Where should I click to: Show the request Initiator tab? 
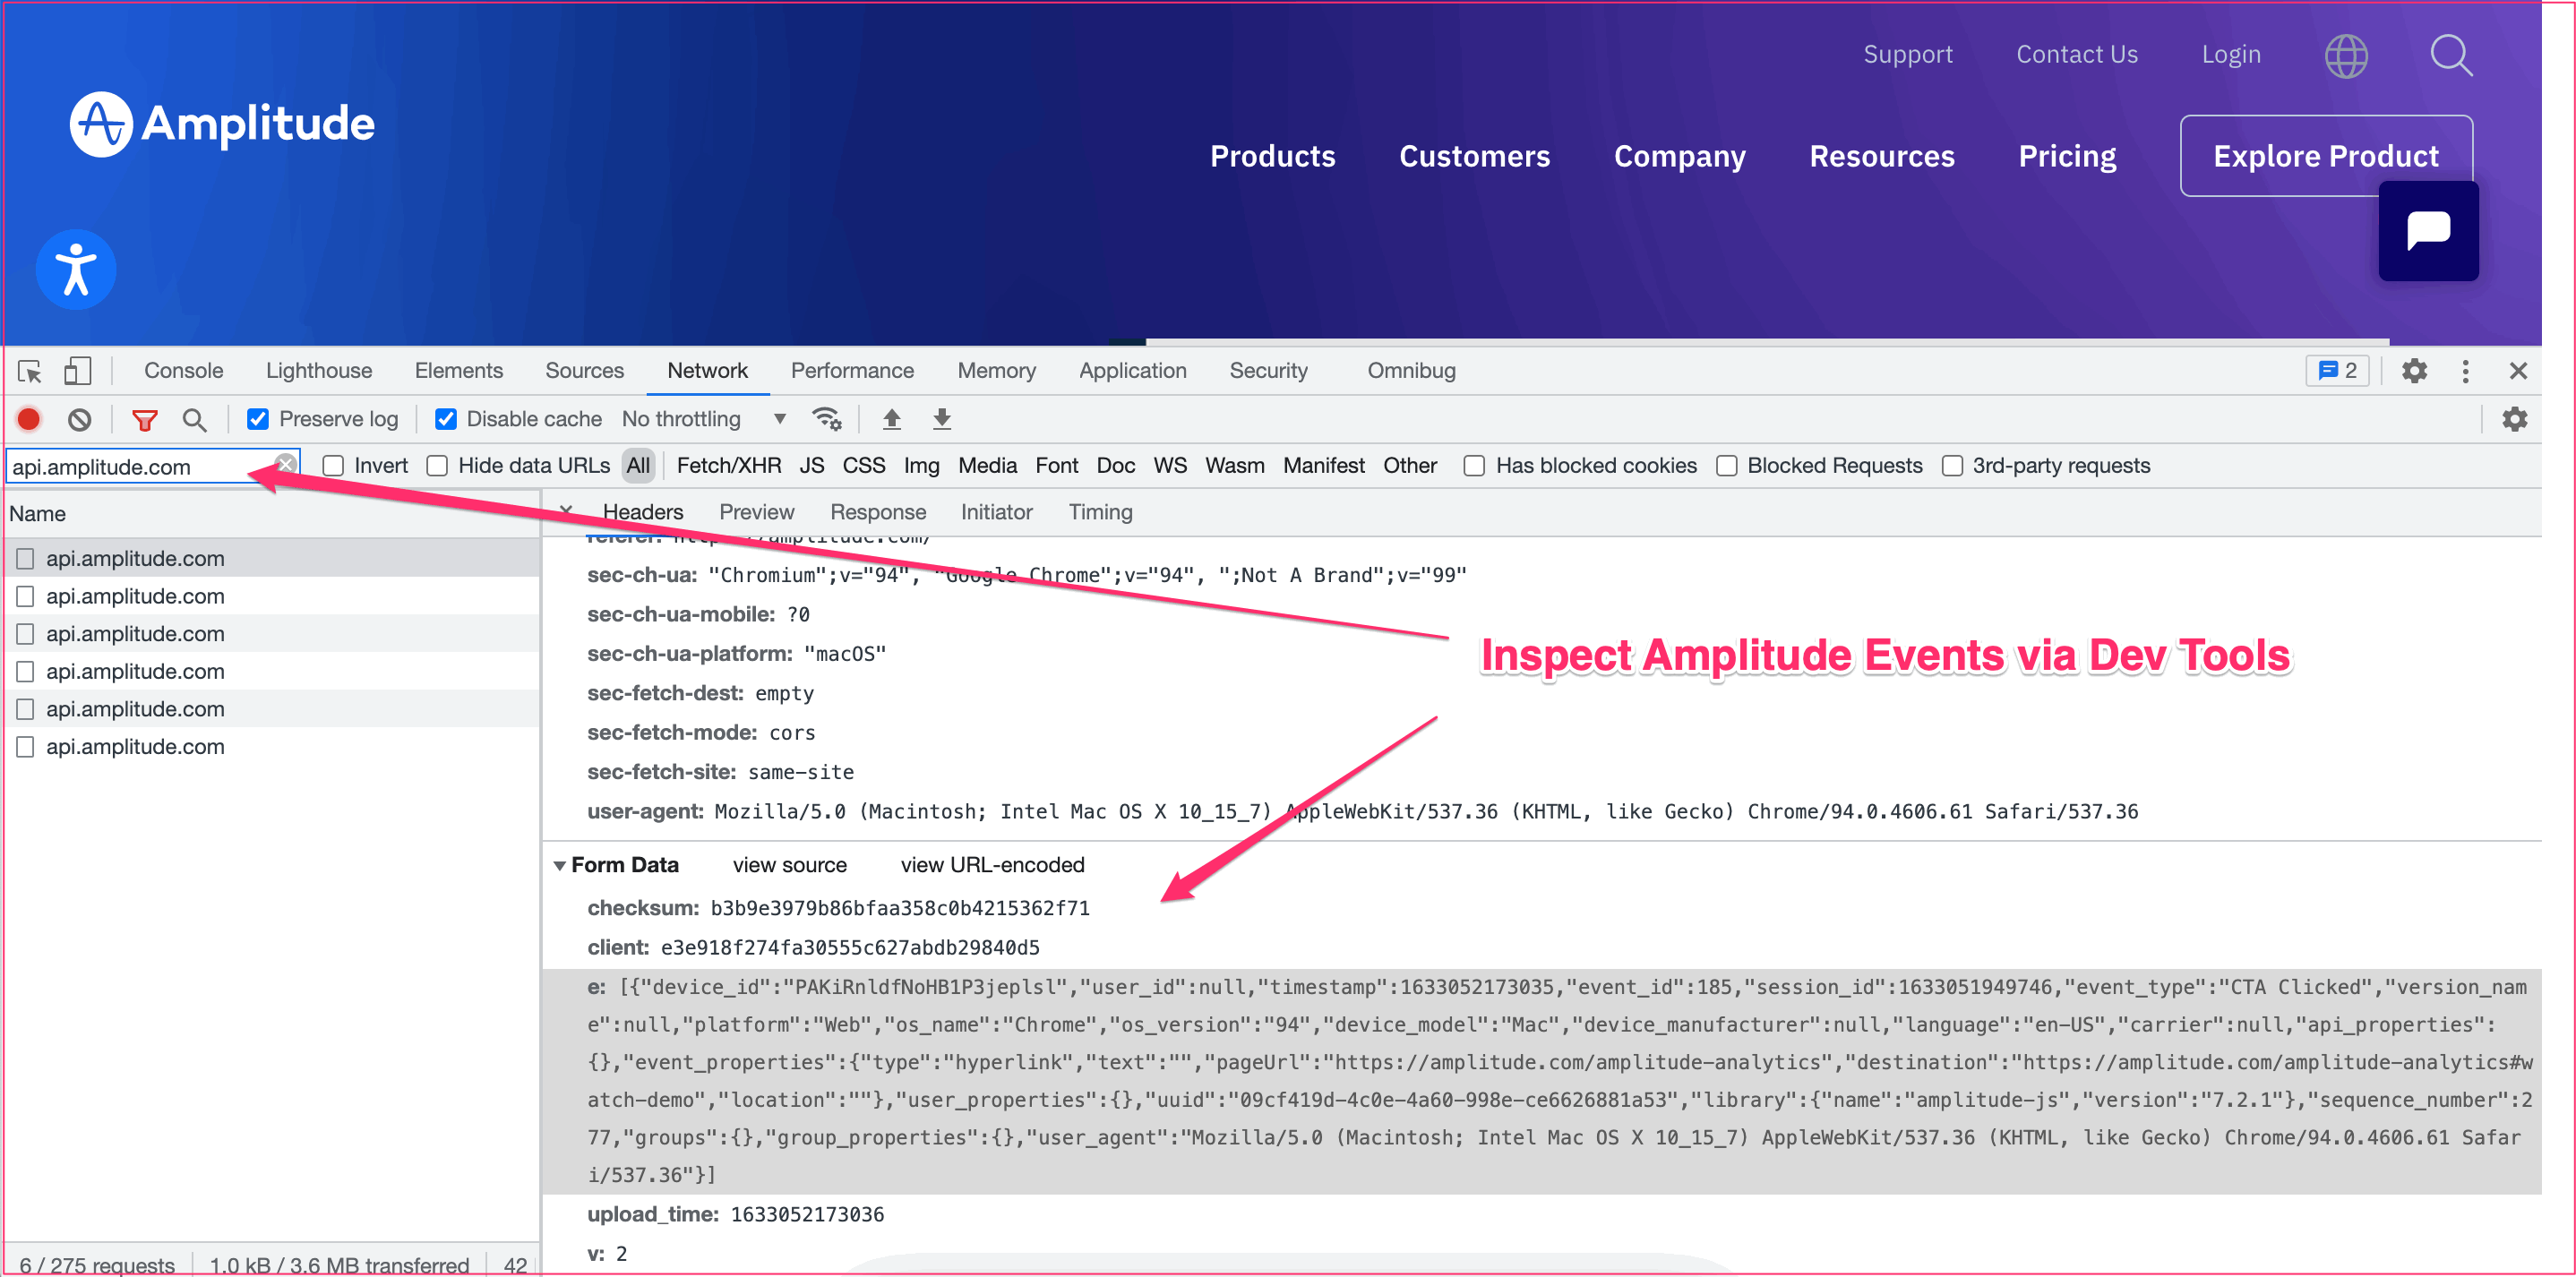coord(996,512)
